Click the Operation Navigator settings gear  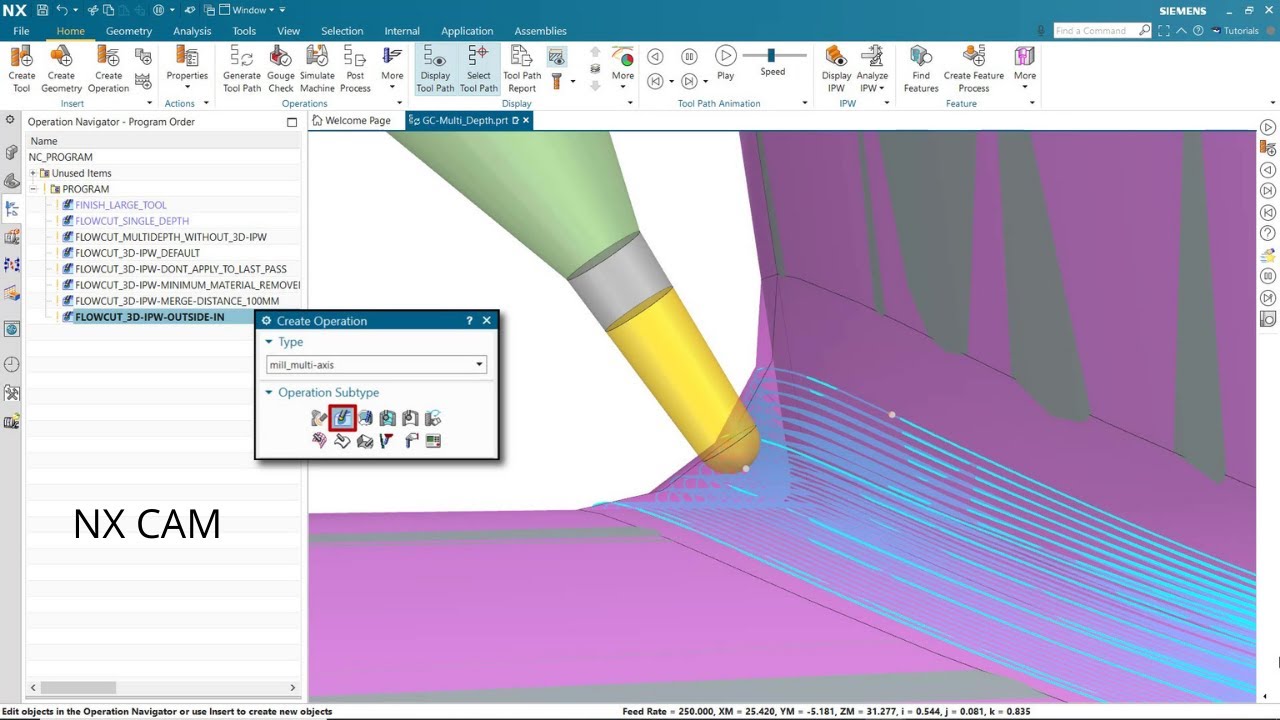point(10,120)
